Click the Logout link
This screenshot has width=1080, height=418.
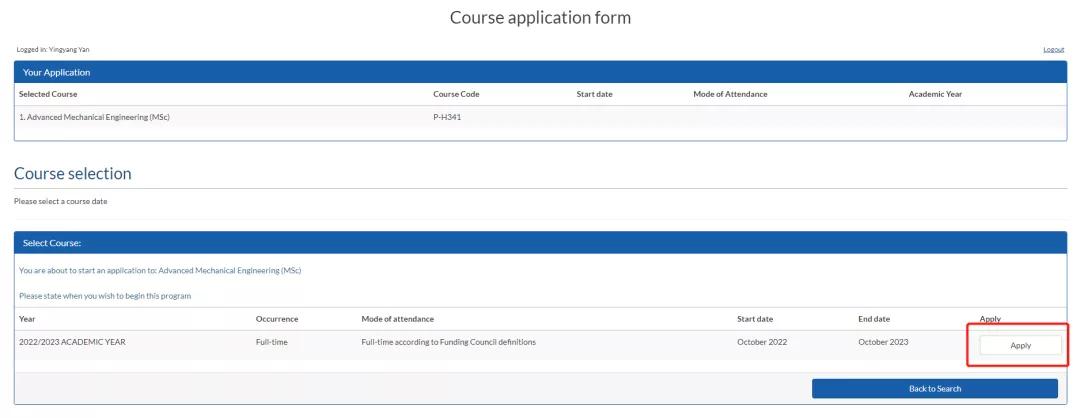pos(1053,50)
